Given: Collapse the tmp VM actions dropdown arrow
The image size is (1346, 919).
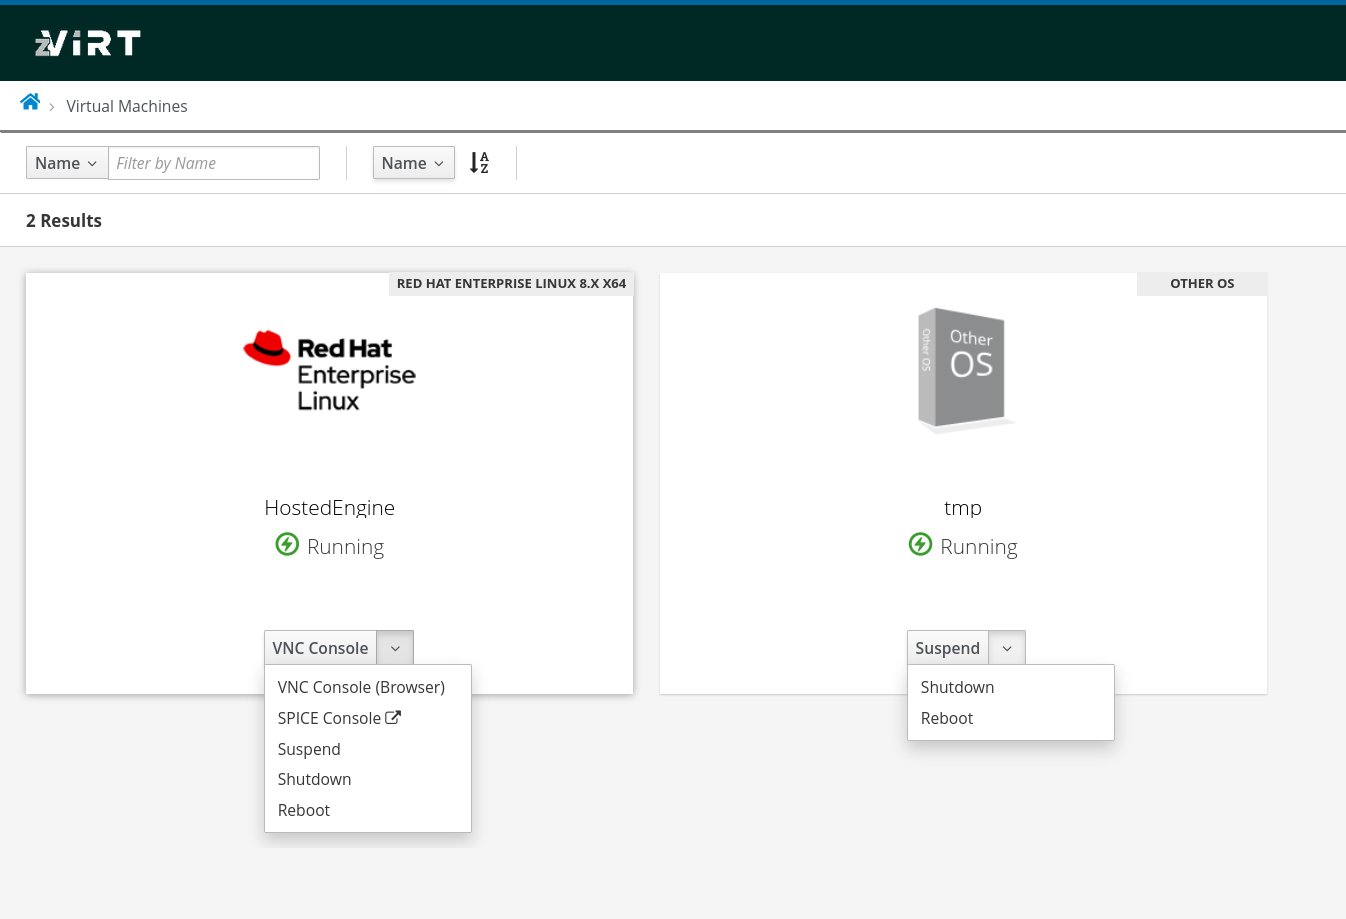Looking at the screenshot, I should pos(1007,648).
